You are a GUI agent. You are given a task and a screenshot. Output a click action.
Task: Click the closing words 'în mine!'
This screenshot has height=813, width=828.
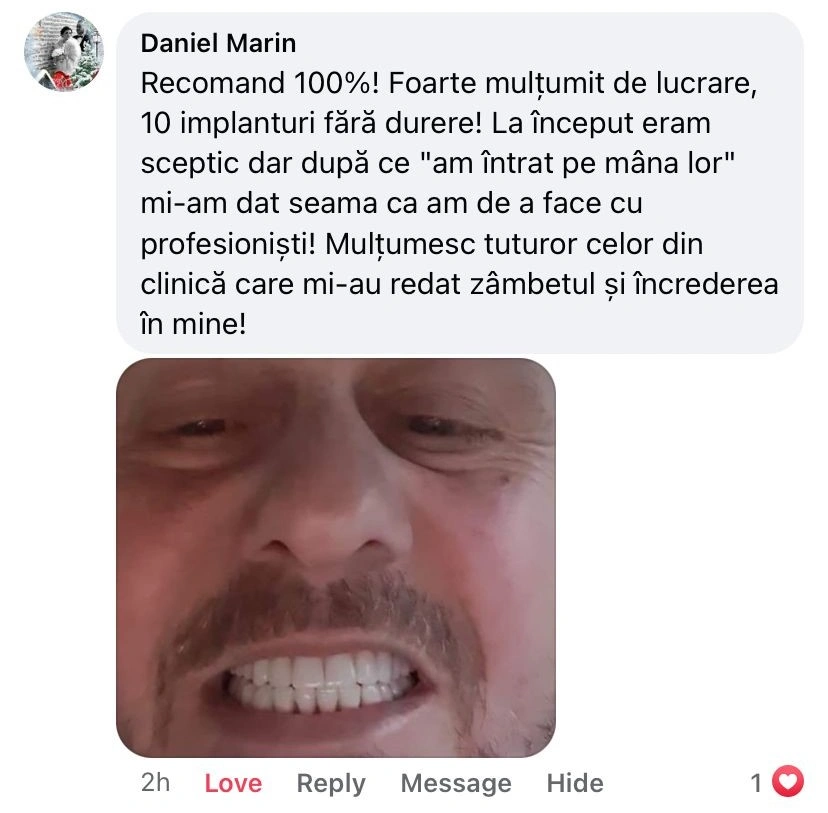[193, 324]
